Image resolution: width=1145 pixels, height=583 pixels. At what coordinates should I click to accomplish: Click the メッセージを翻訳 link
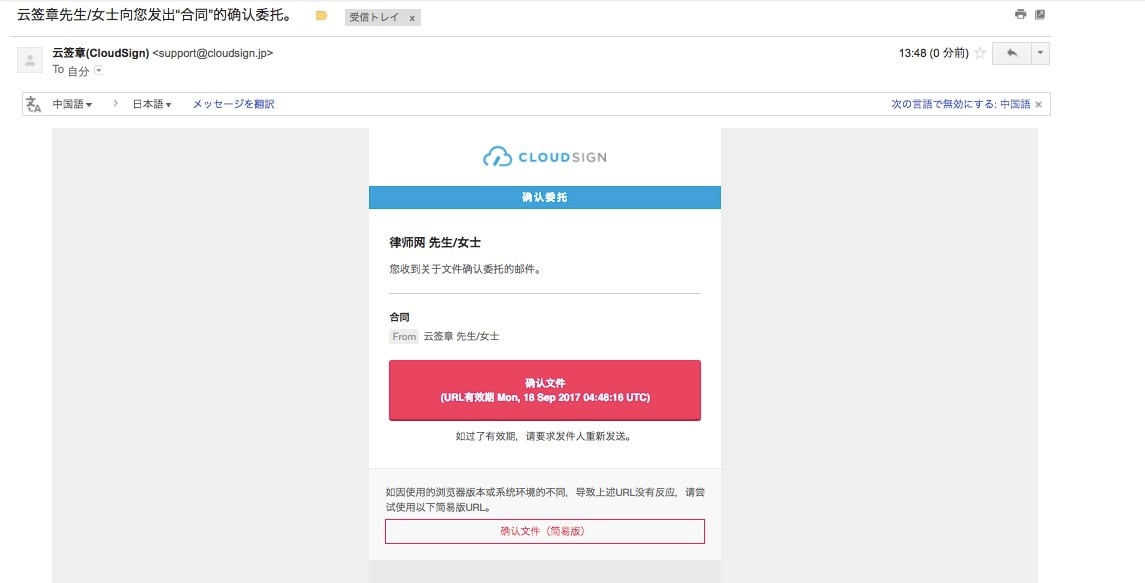tap(234, 104)
